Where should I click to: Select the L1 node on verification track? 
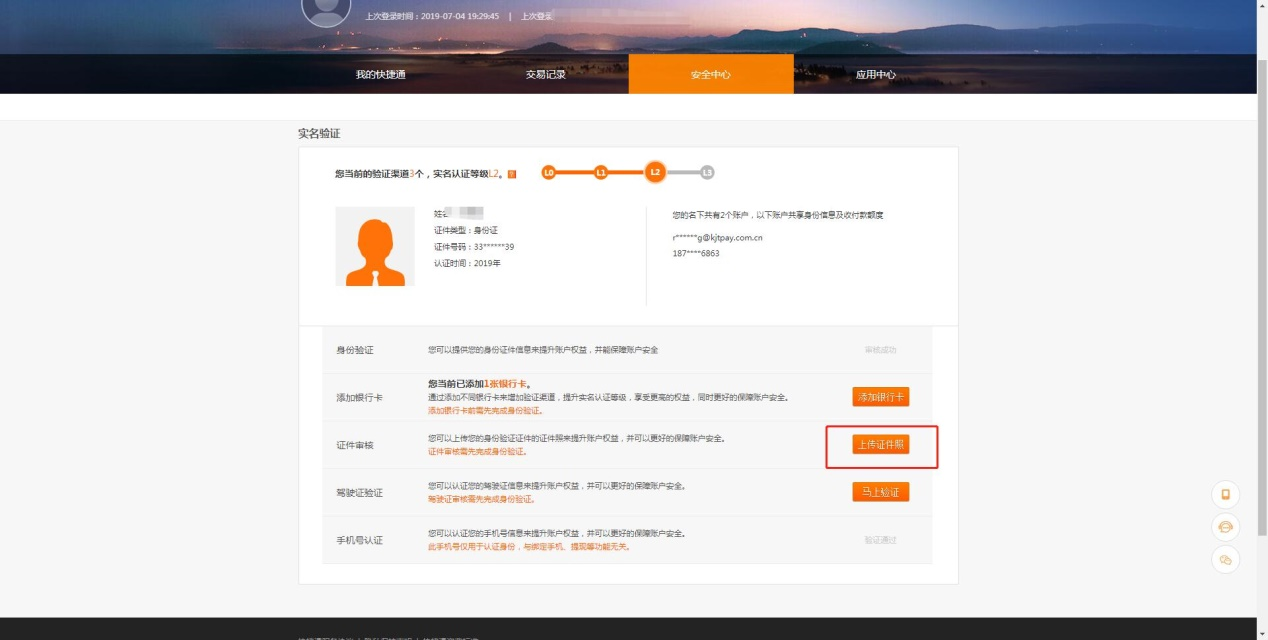click(601, 172)
